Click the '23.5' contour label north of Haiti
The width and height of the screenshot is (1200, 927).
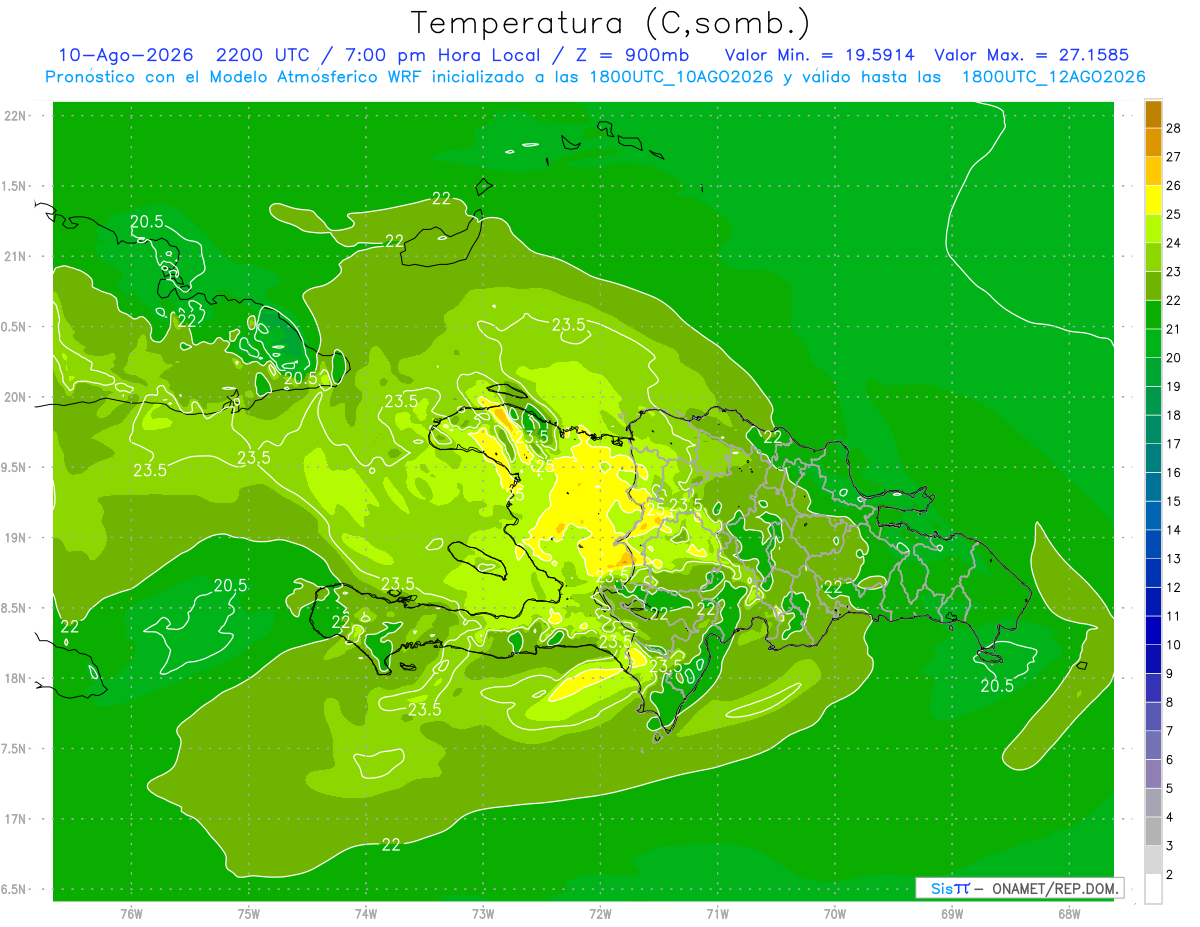coord(569,324)
